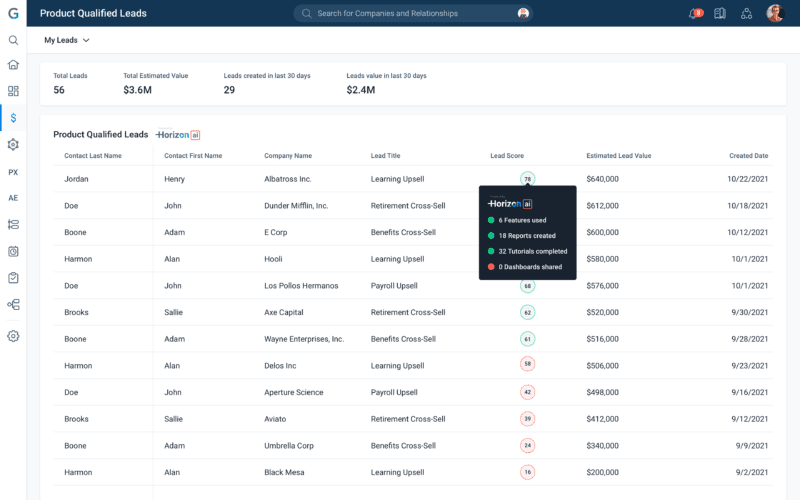Click the notifications bell icon
The height and width of the screenshot is (500, 800).
coord(694,14)
